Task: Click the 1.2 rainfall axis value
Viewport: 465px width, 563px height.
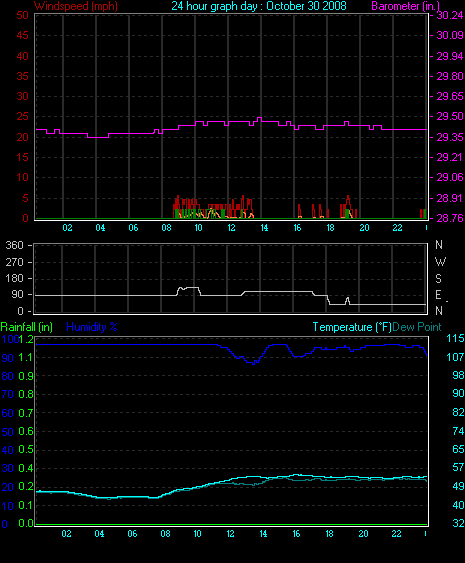Action: tap(26, 339)
